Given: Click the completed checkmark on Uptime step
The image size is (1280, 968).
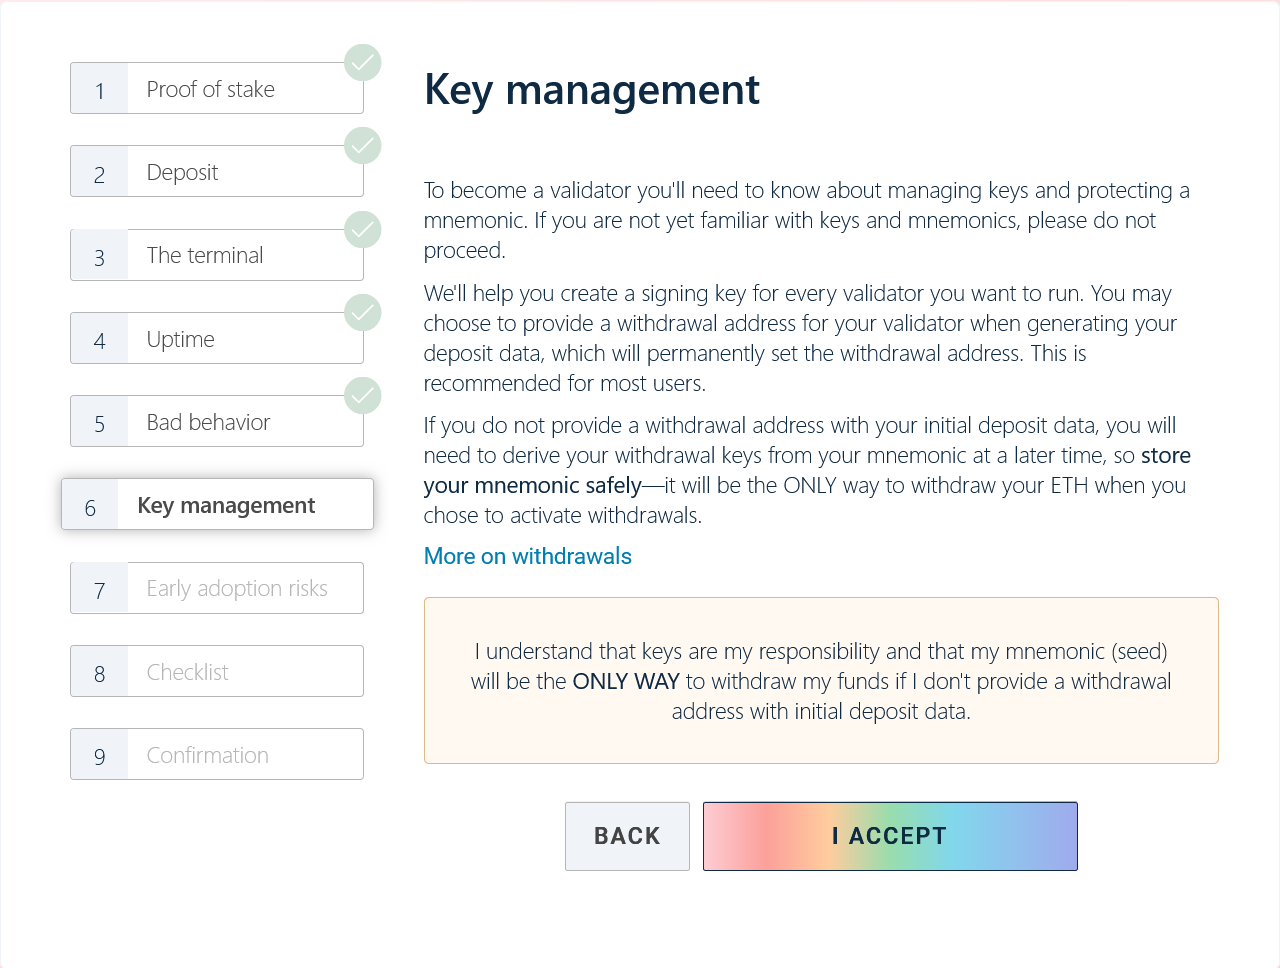Looking at the screenshot, I should [x=363, y=313].
